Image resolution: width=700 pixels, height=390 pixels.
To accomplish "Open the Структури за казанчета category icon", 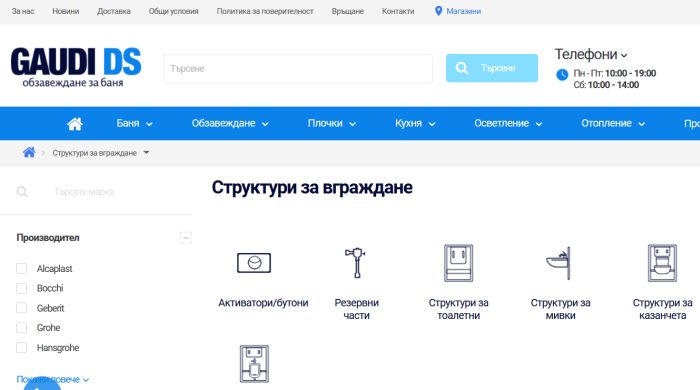I will pyautogui.click(x=662, y=263).
